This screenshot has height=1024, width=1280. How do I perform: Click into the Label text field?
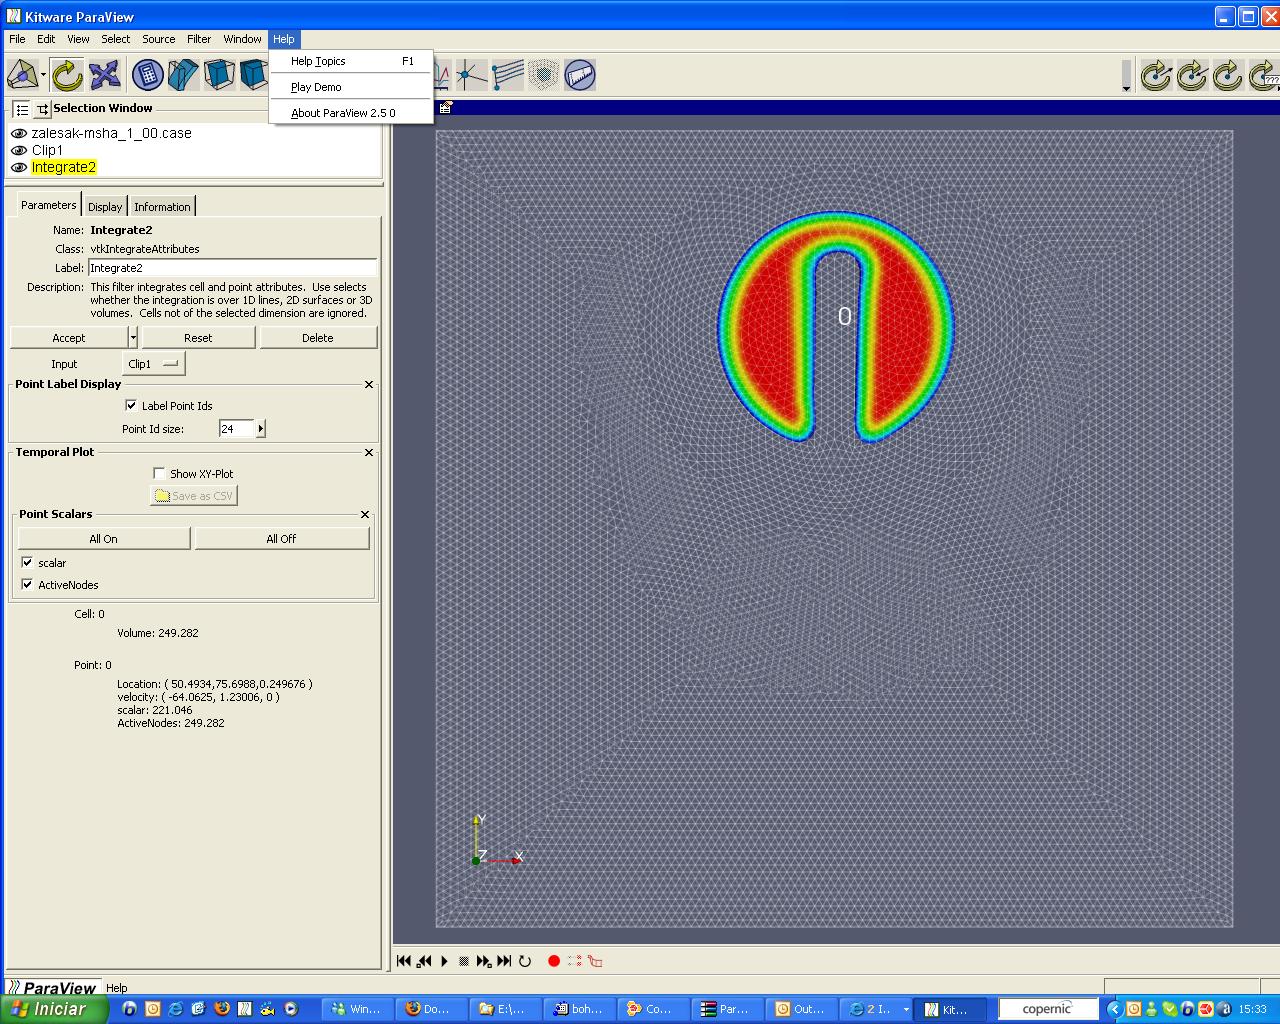(x=232, y=268)
